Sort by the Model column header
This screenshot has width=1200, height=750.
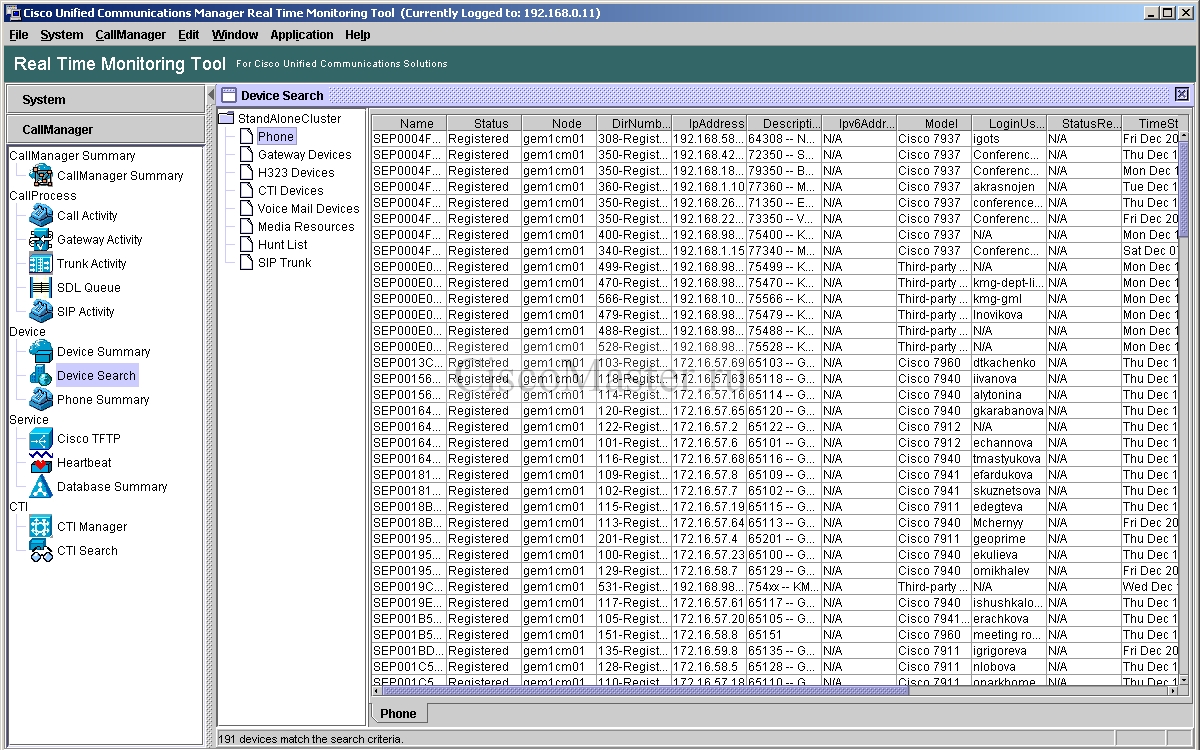[934, 123]
